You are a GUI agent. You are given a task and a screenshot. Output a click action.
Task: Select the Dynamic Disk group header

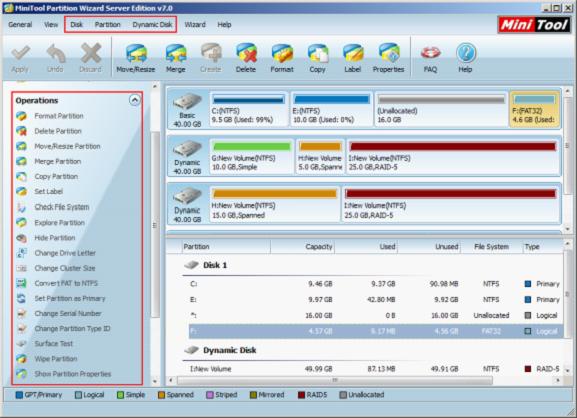pos(220,350)
